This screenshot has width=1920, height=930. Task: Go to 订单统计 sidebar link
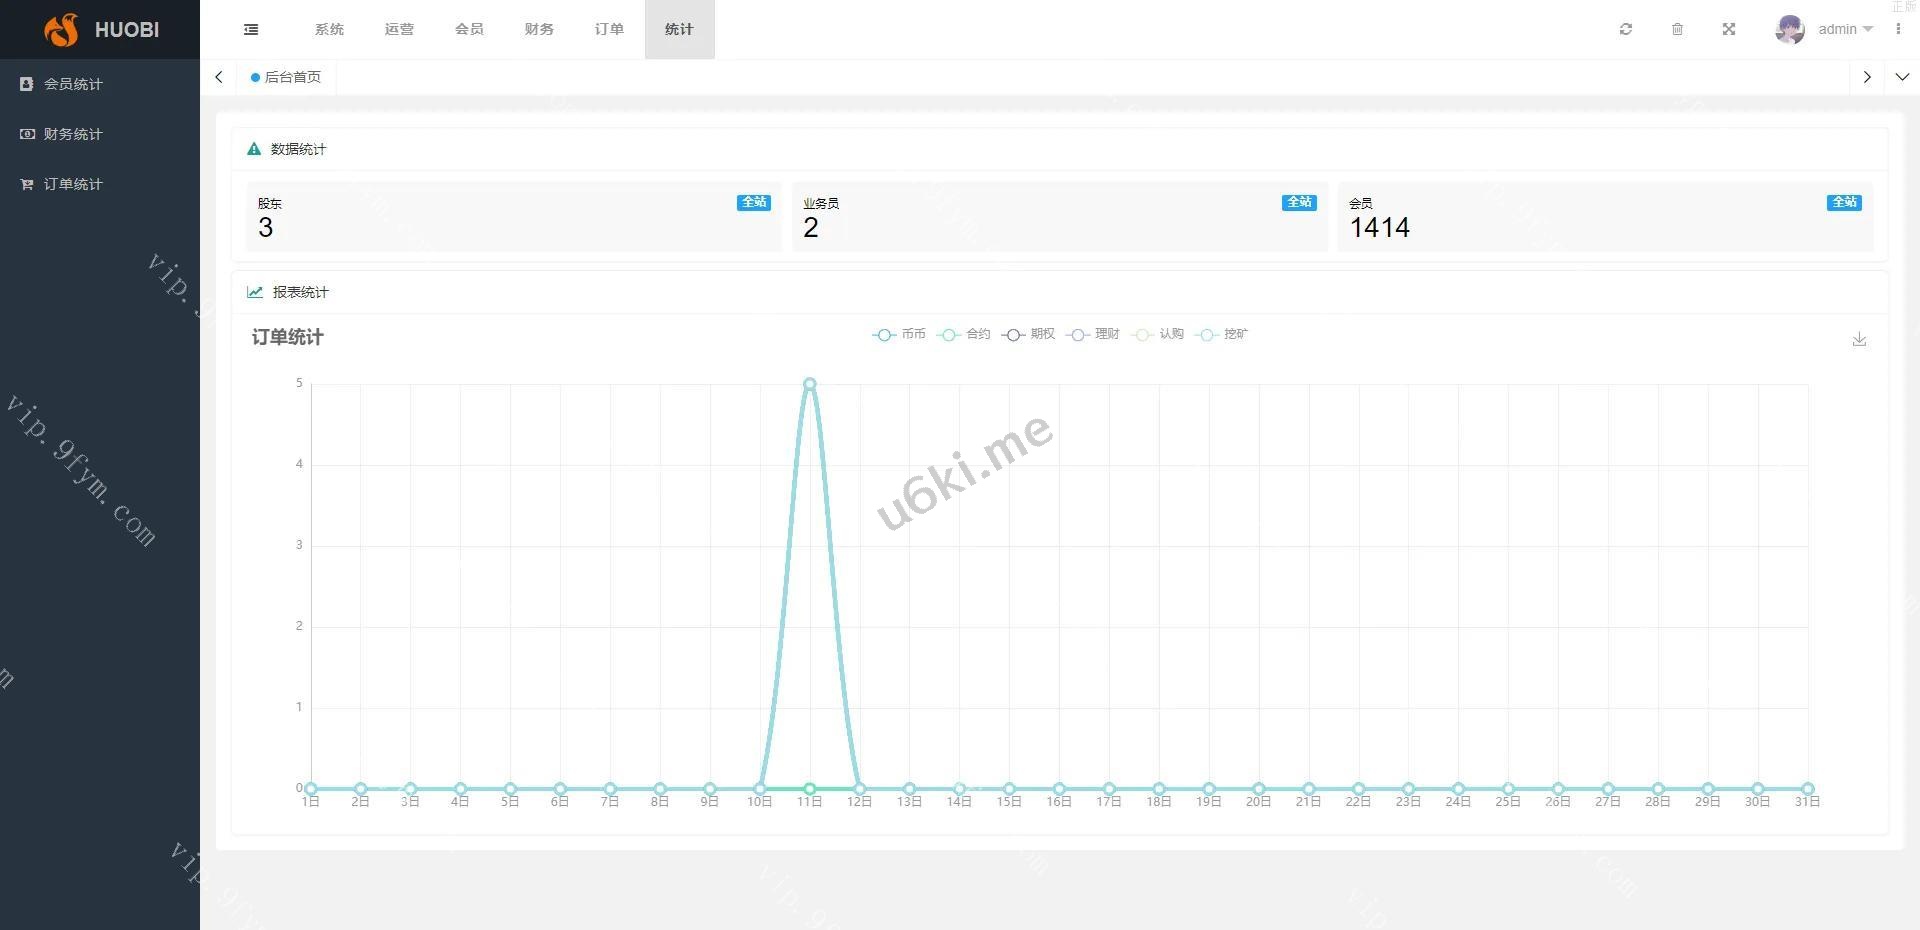click(x=73, y=184)
